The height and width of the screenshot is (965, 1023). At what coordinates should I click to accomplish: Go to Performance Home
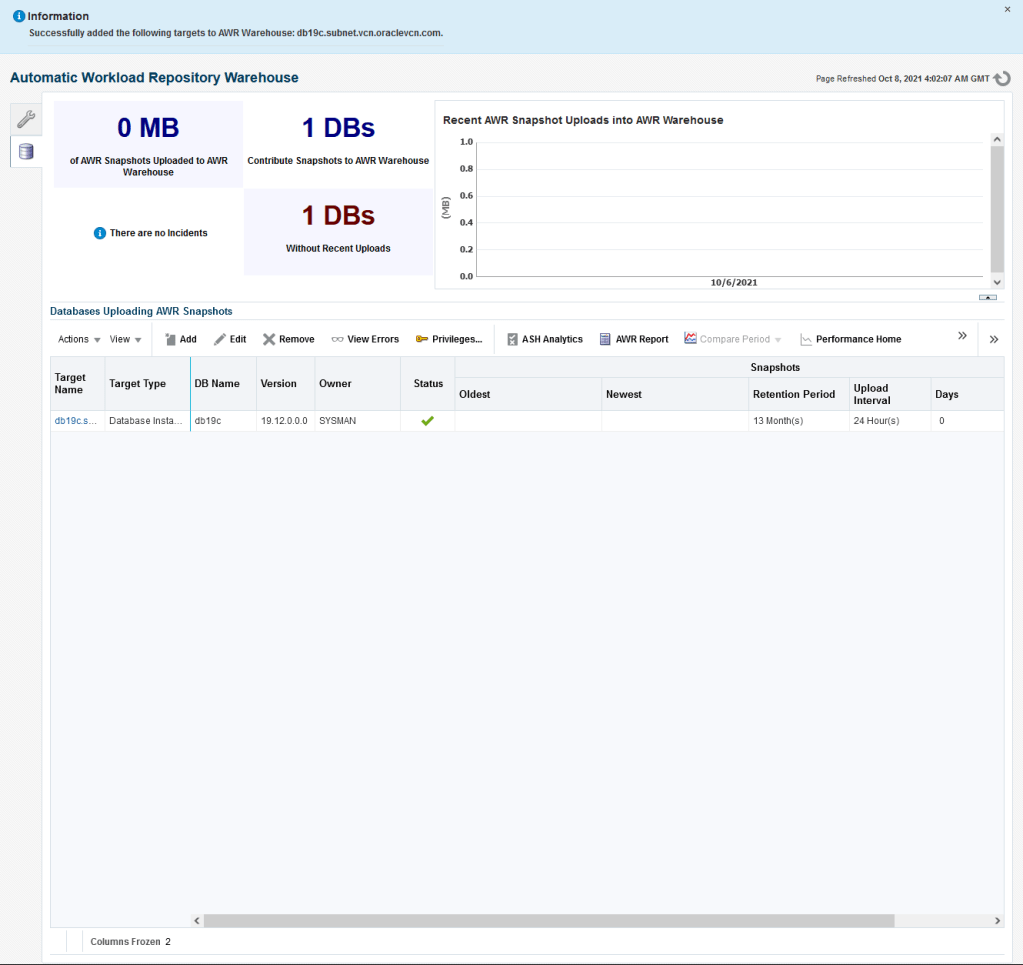[x=850, y=339]
